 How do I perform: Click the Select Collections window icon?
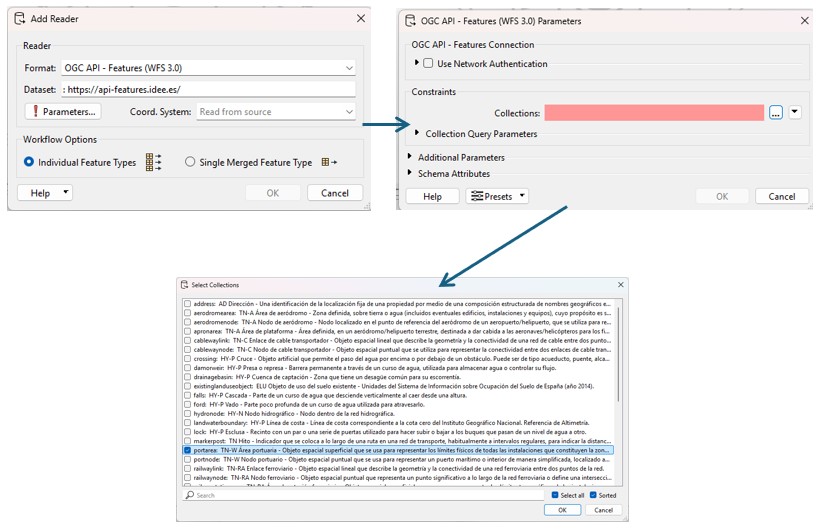[186, 285]
